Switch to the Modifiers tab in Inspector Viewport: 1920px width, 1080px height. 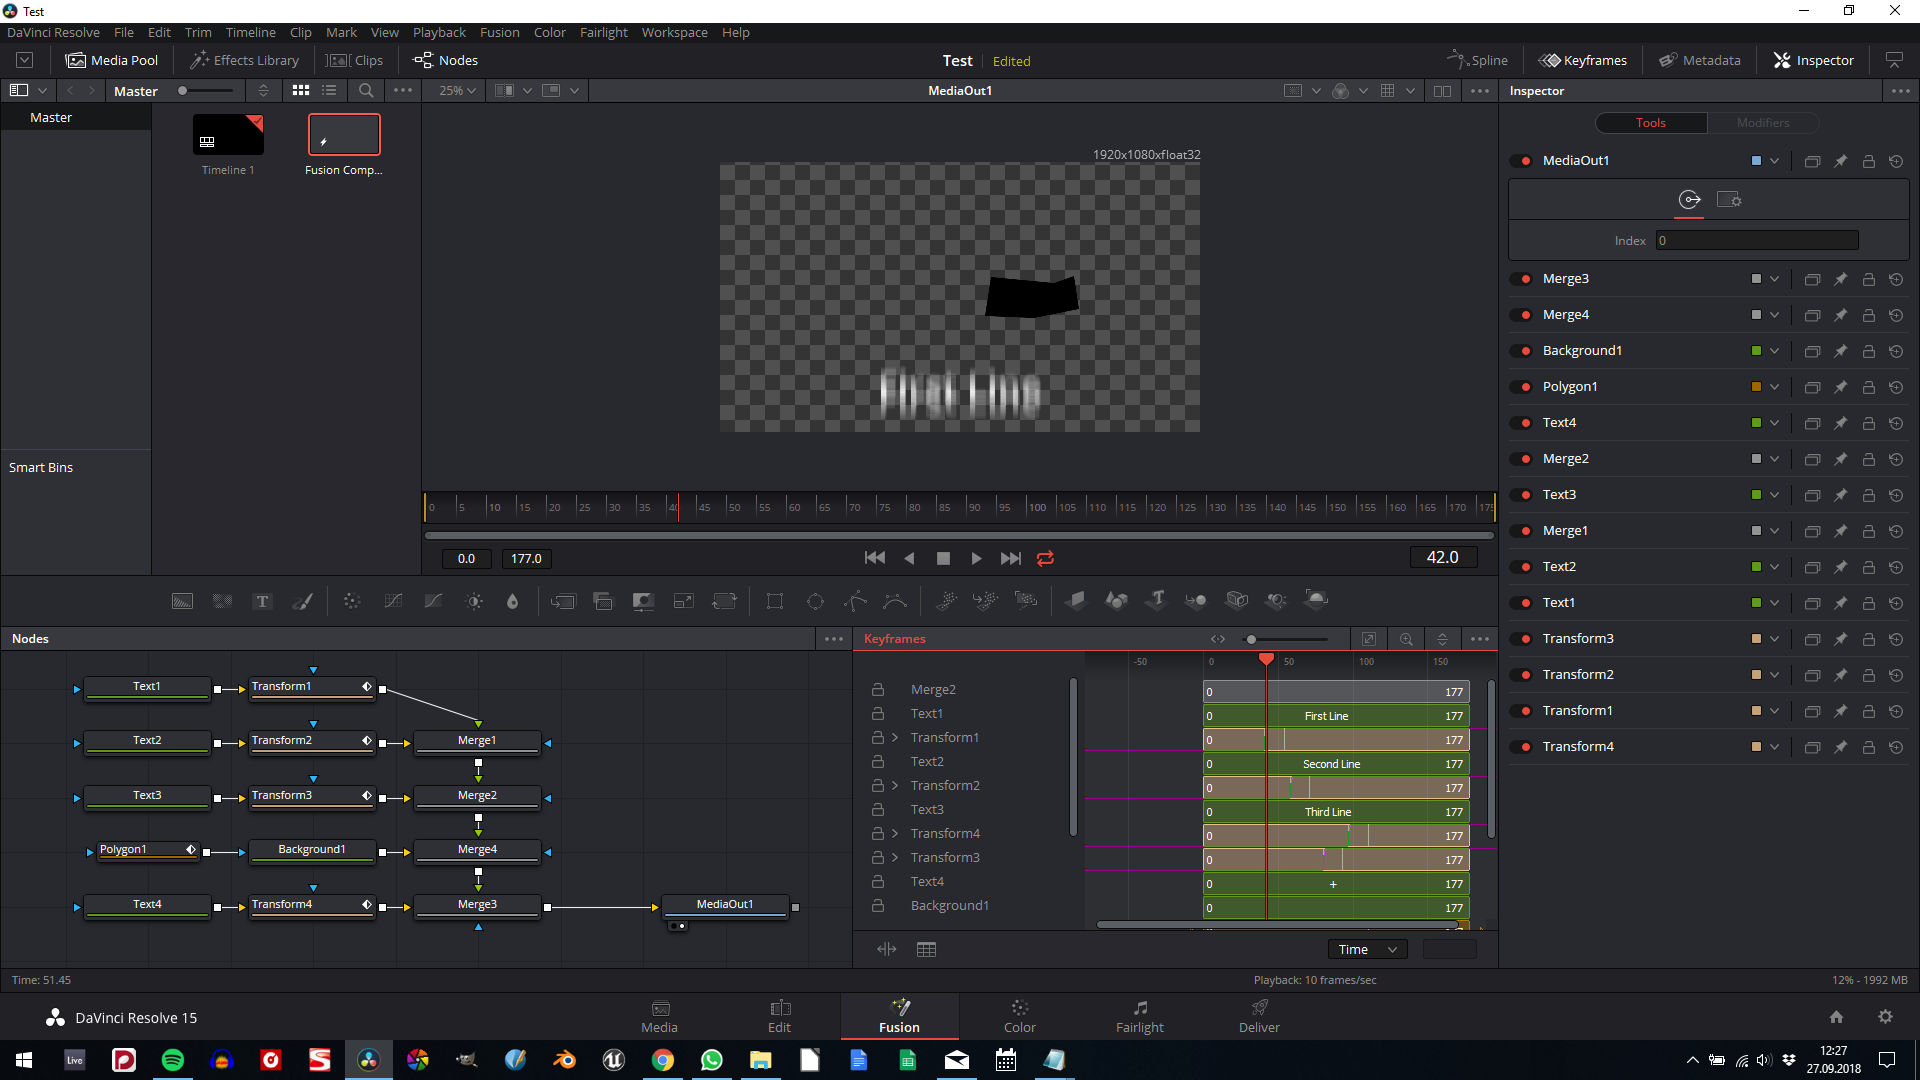1763,123
